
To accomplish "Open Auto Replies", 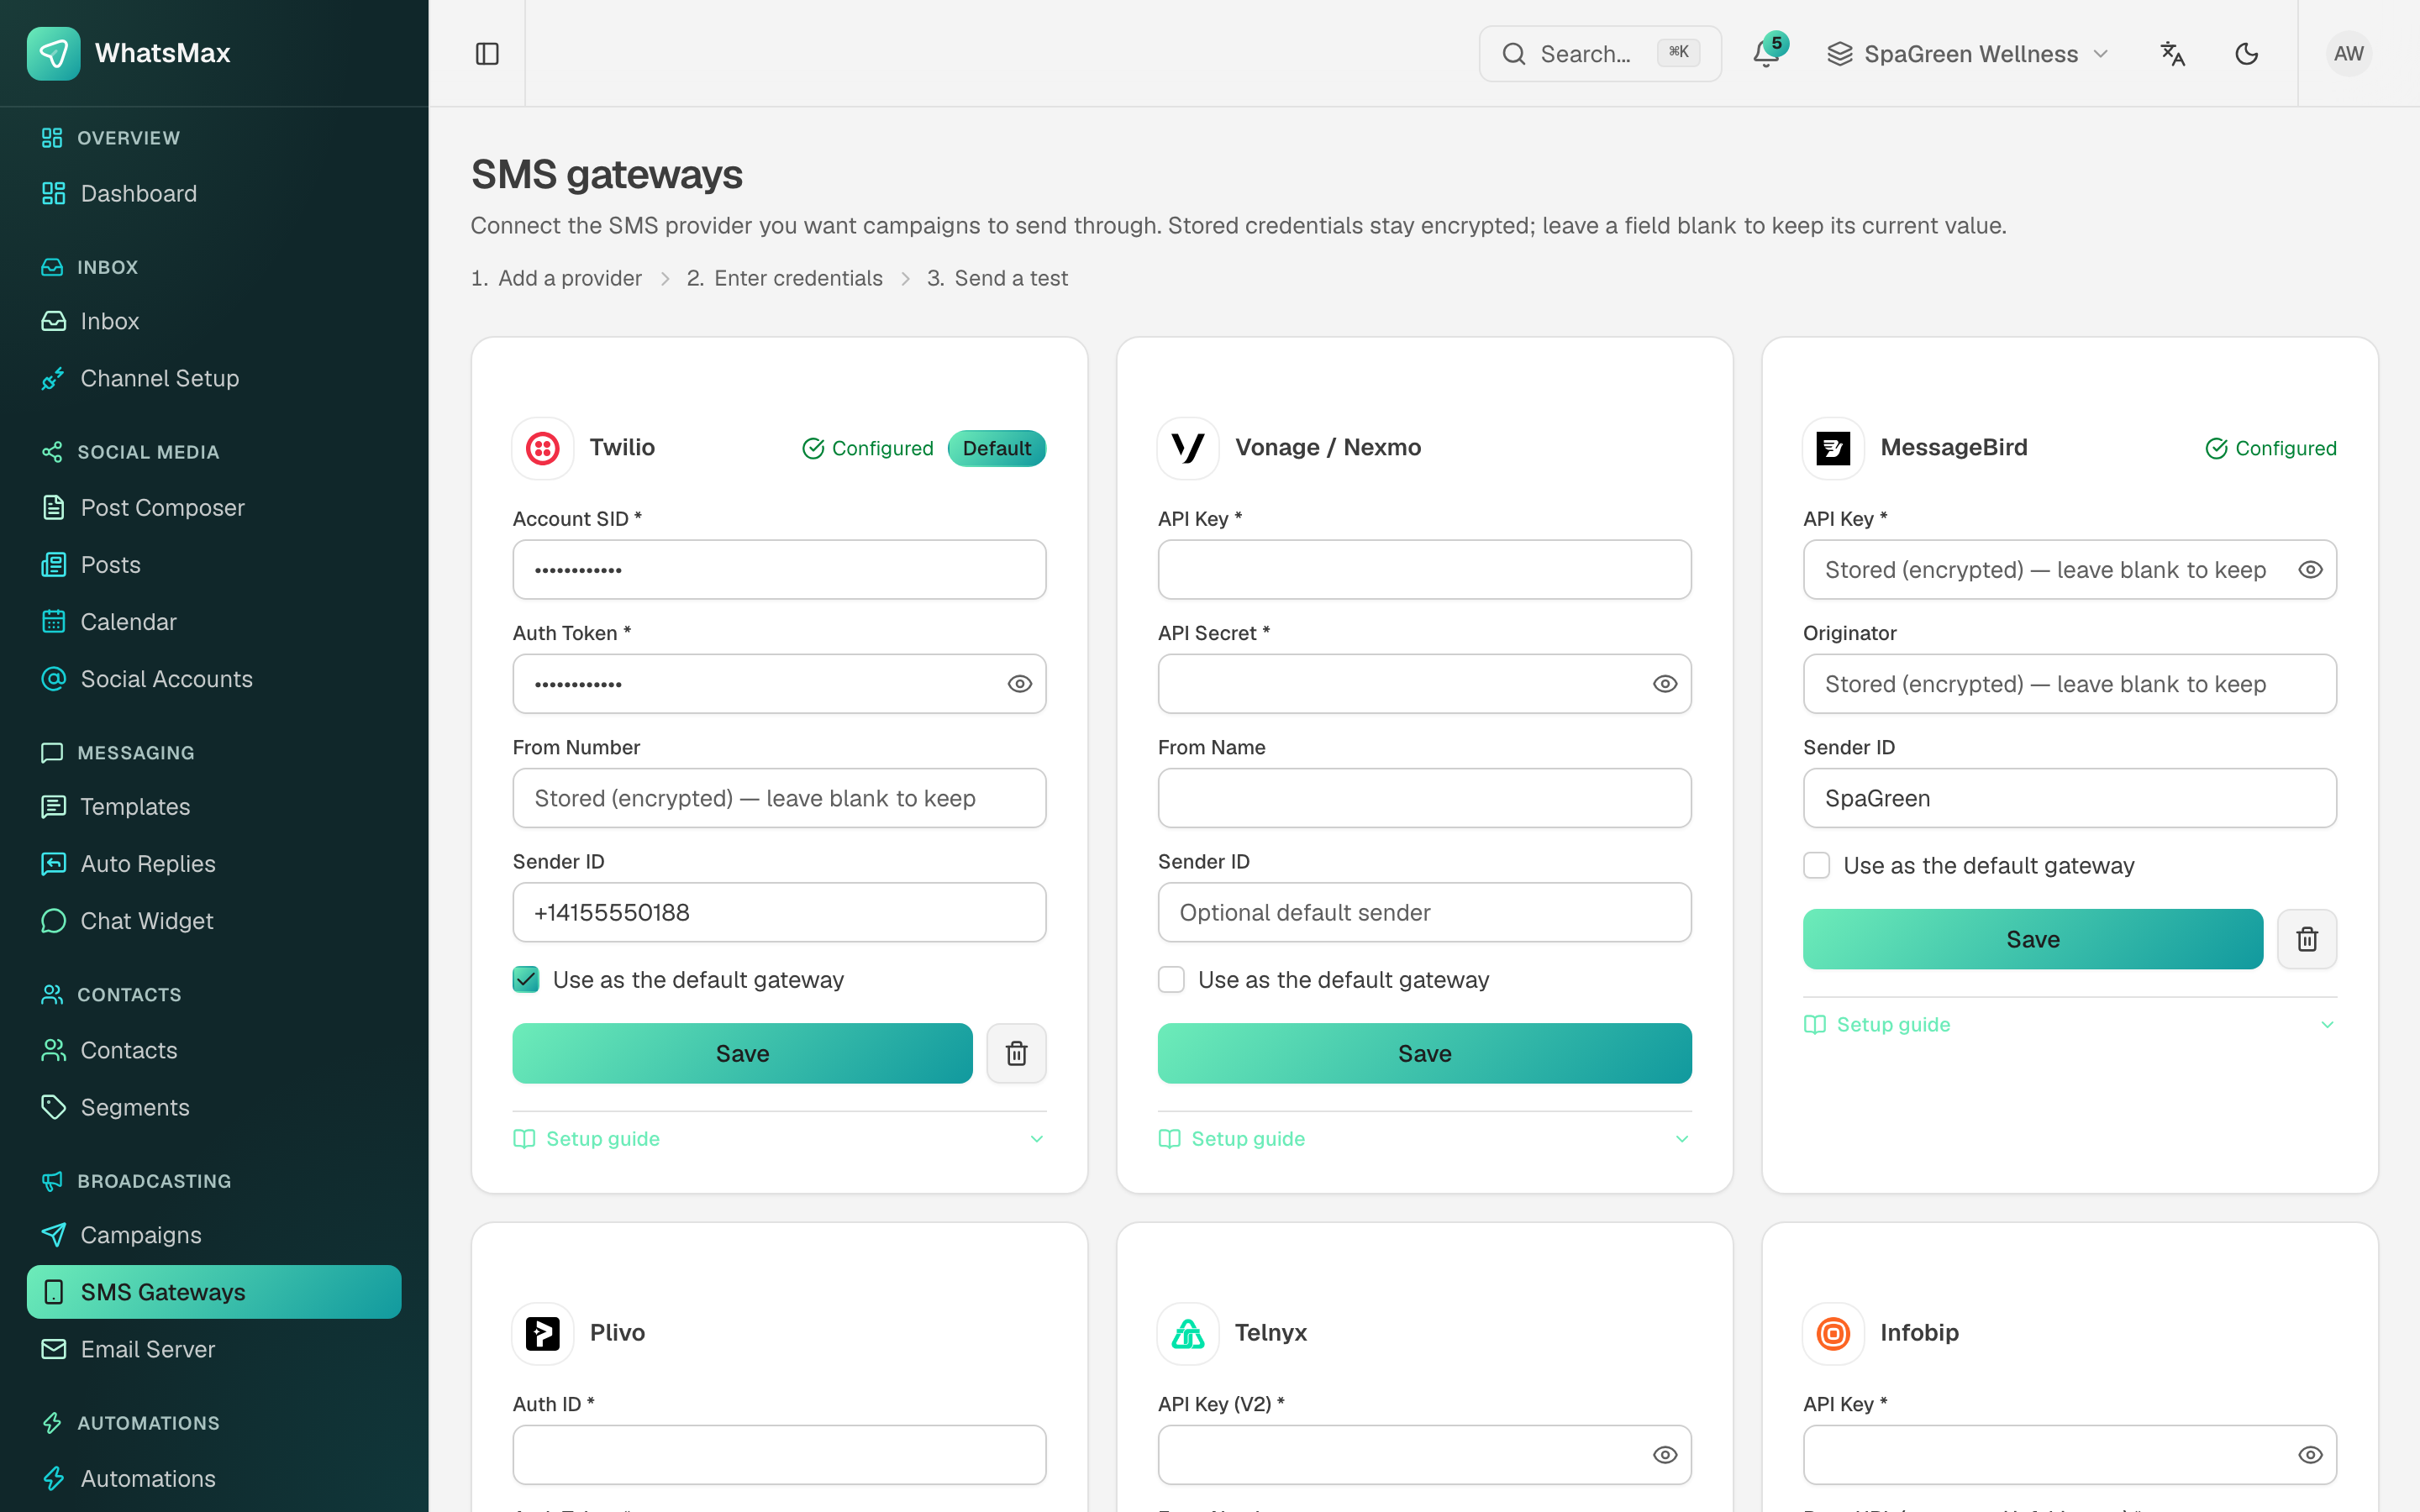I will click(x=214, y=864).
